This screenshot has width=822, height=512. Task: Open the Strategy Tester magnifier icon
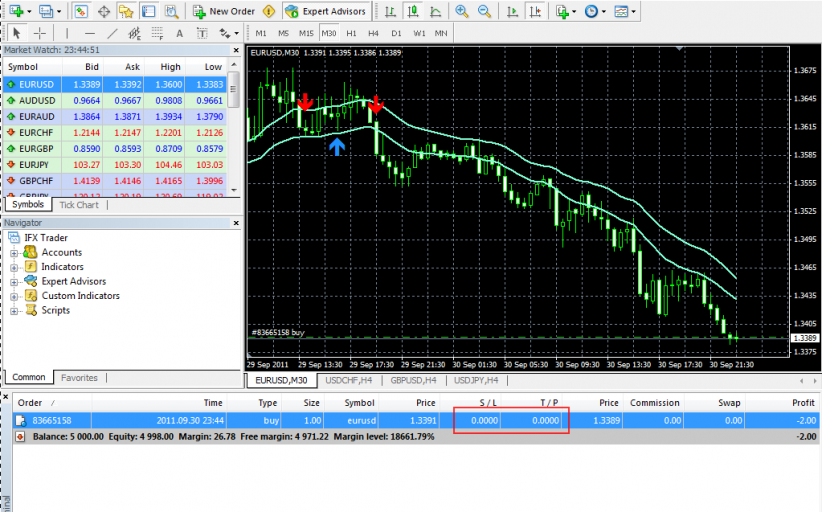click(x=172, y=12)
